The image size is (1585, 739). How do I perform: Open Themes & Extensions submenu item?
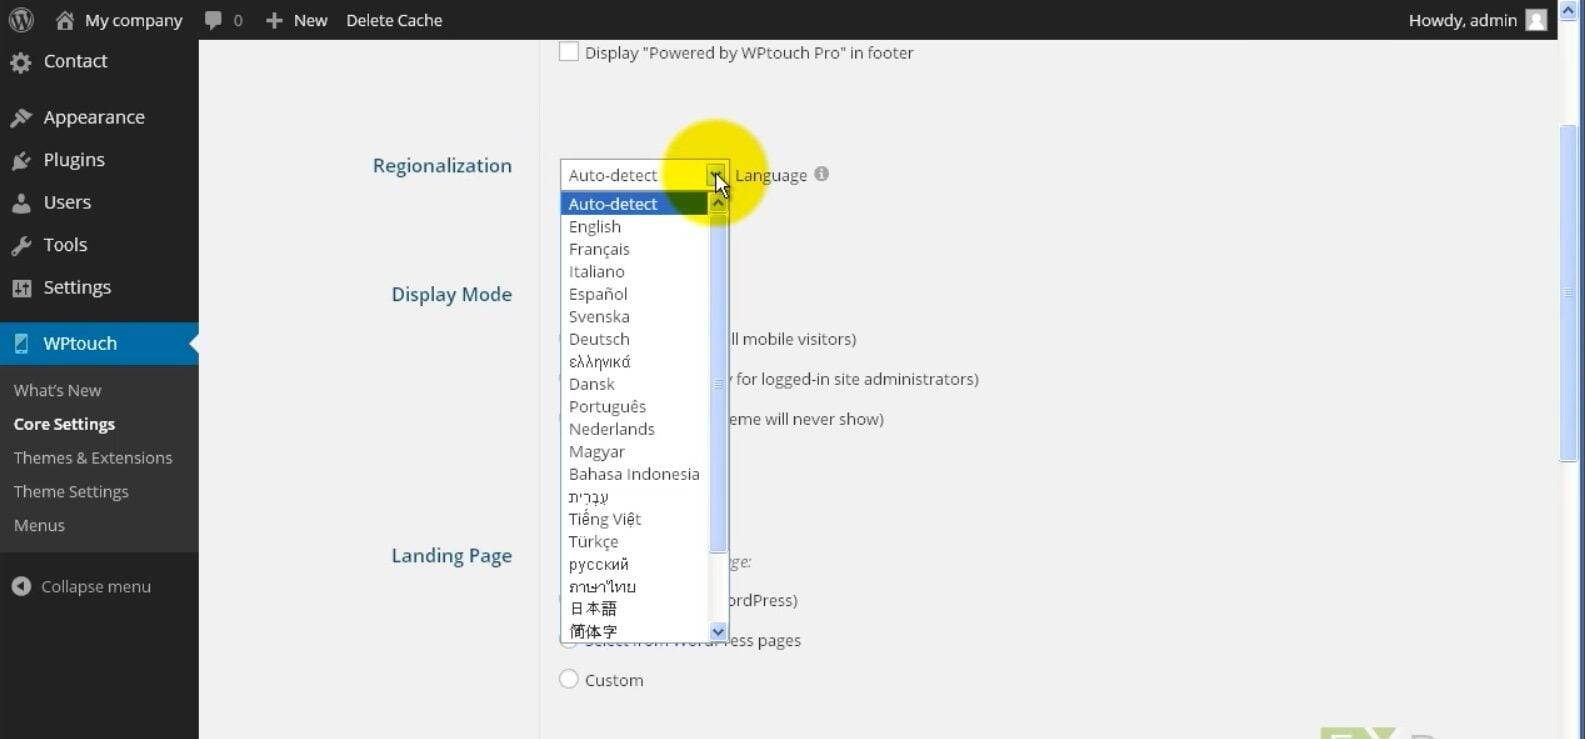pyautogui.click(x=93, y=458)
